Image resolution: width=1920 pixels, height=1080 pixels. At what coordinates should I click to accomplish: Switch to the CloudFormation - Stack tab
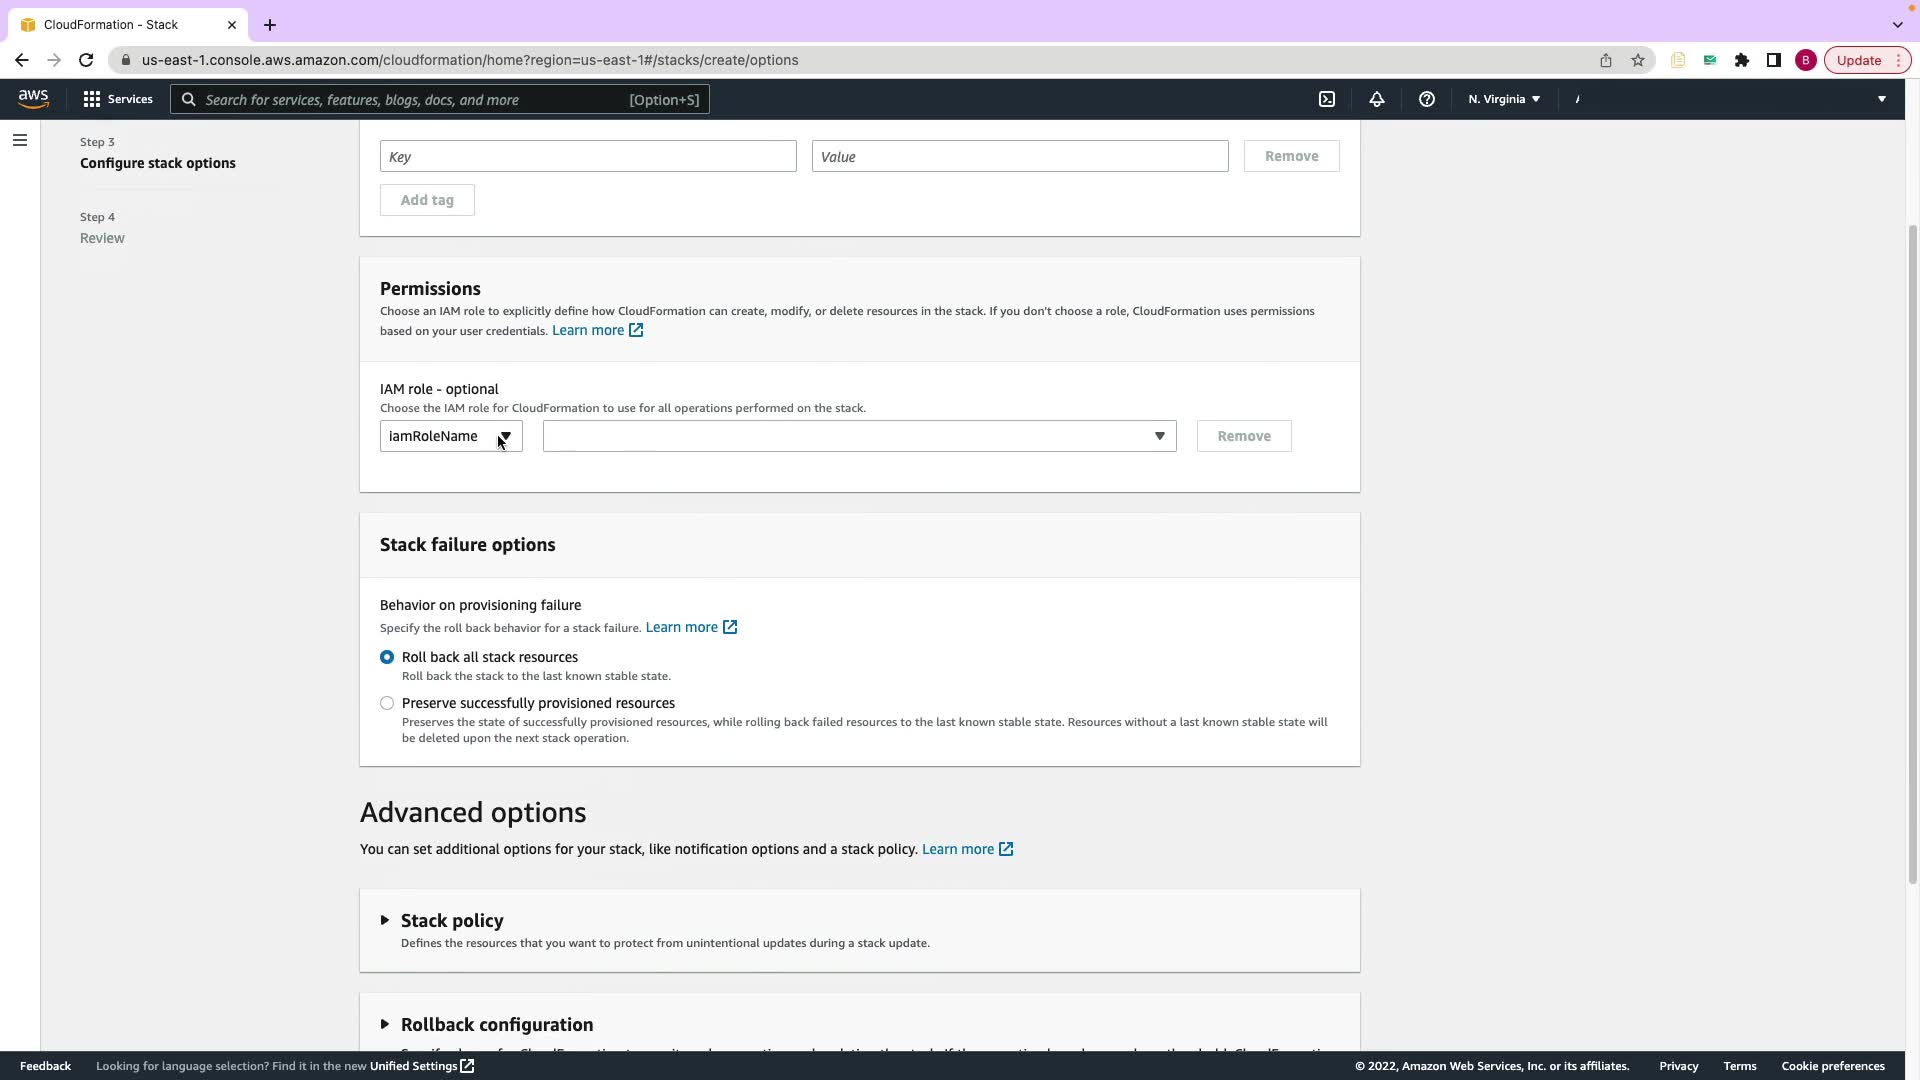click(x=110, y=24)
